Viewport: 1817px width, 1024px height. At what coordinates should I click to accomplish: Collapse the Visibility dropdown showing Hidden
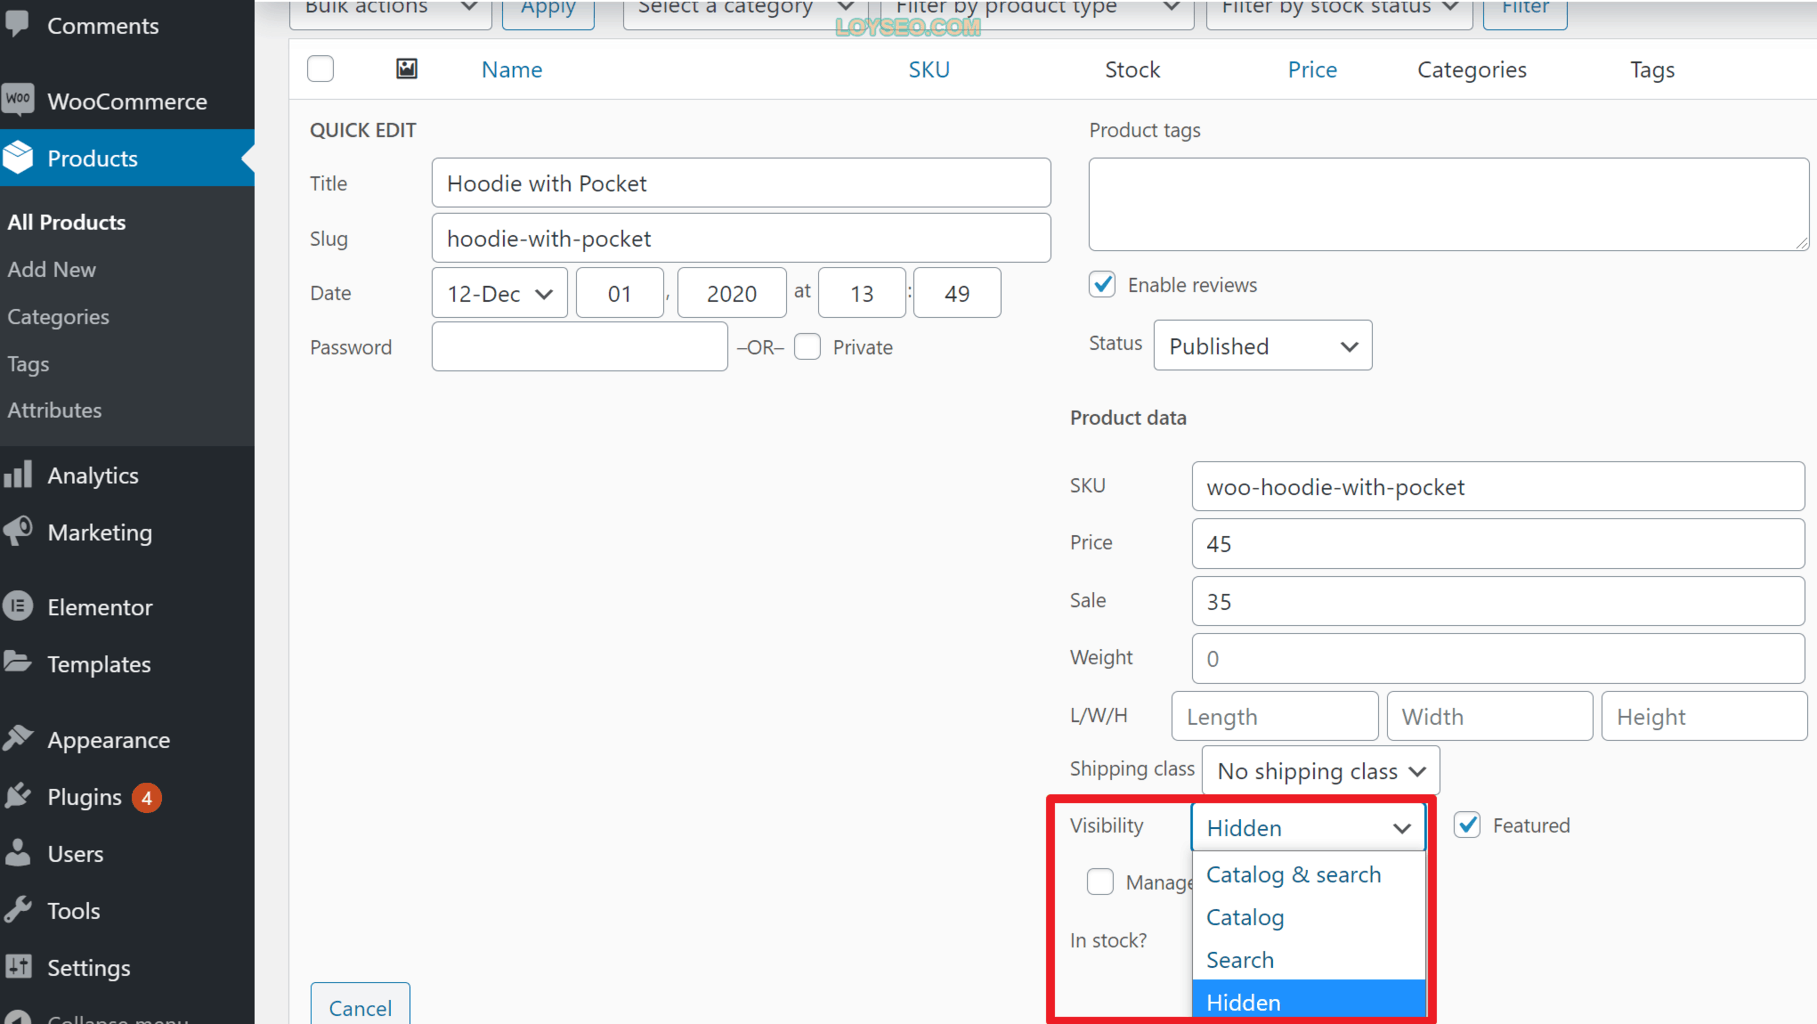click(1308, 827)
